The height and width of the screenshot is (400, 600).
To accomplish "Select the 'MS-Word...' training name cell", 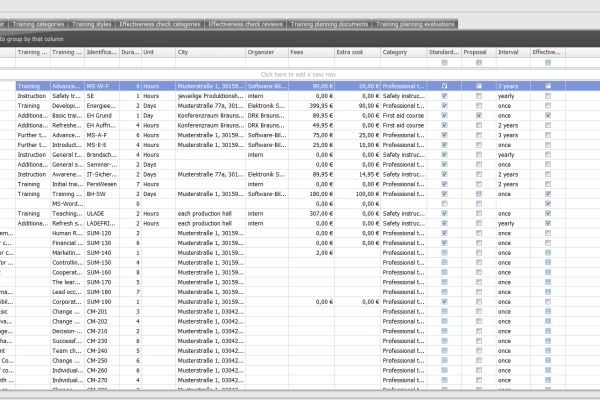I will [67, 204].
